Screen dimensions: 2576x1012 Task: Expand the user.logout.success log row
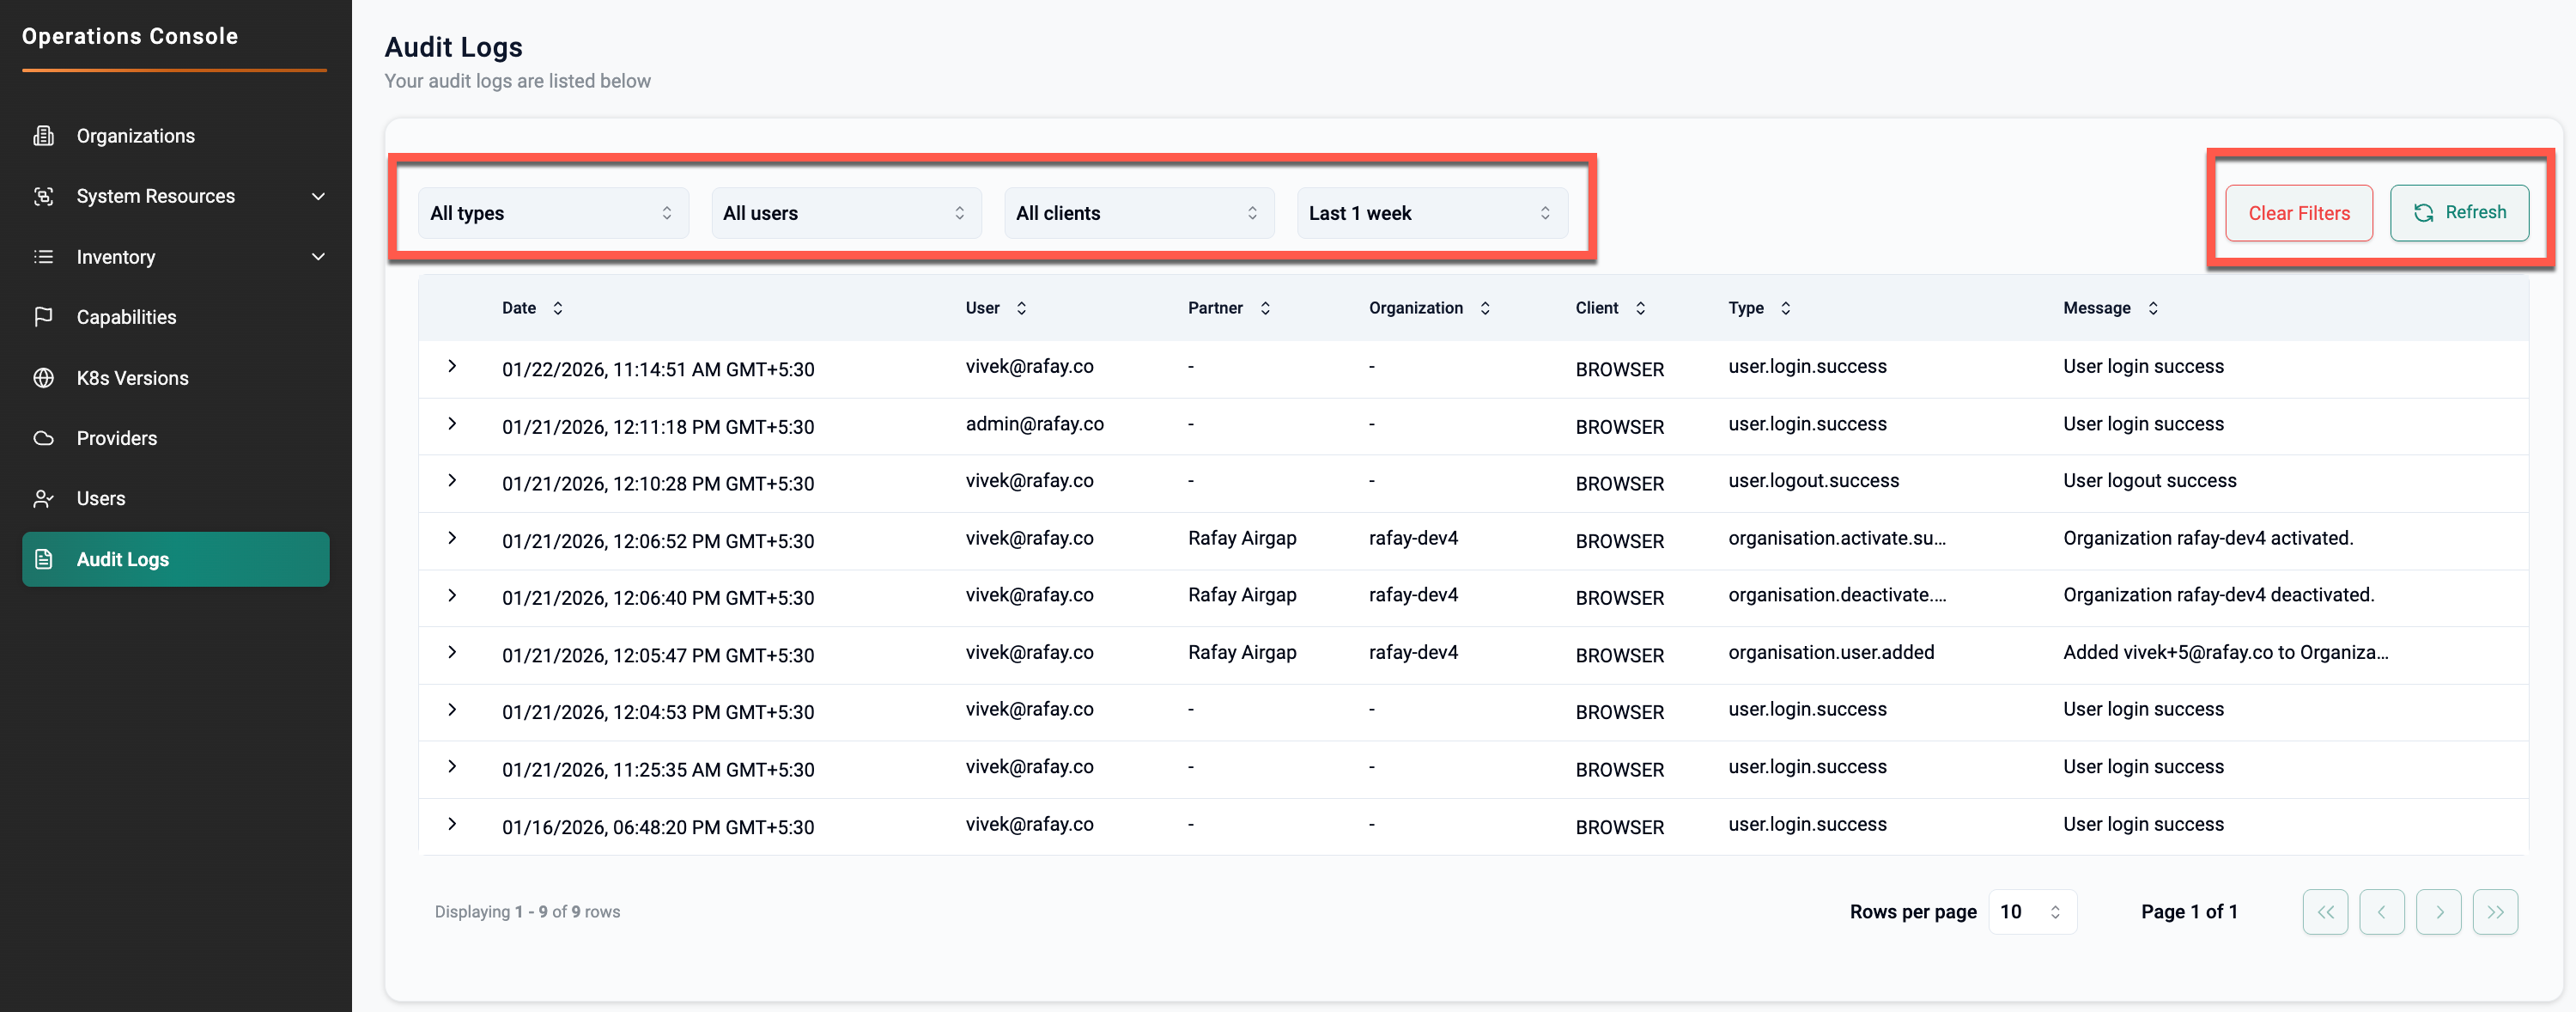(x=452, y=481)
